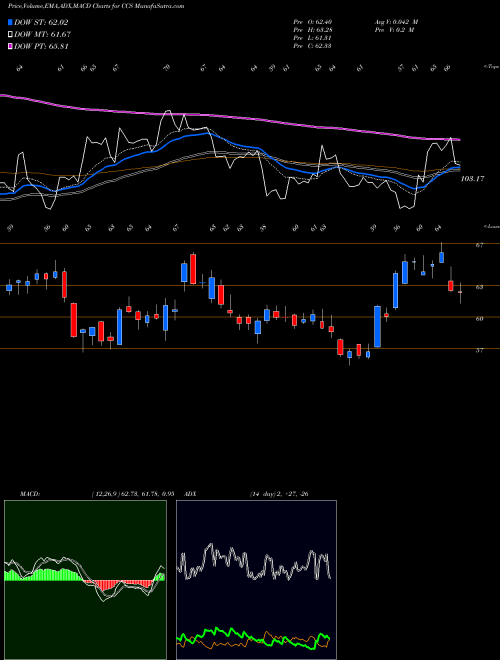The width and height of the screenshot is (500, 660).
Task: Click the 67 price axis label
Action: coord(479,245)
